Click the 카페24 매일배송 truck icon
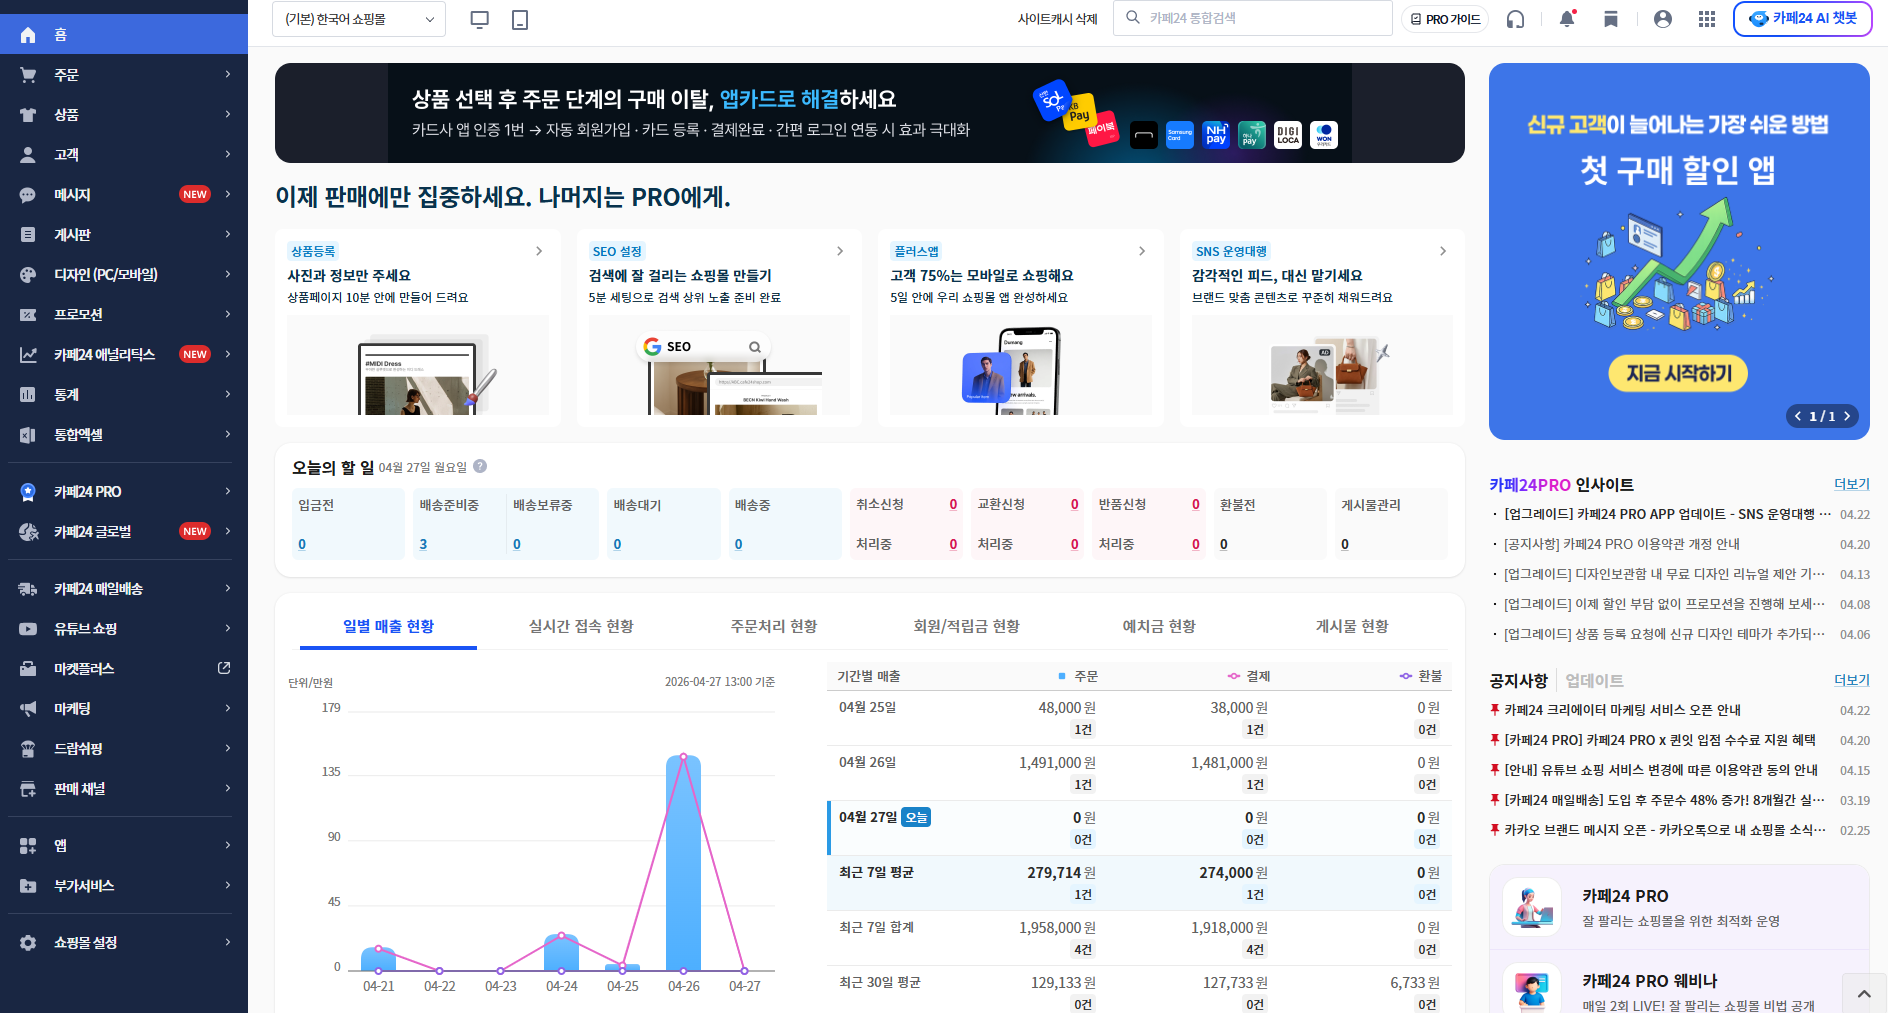Screen dimensions: 1888x1013 coord(28,589)
